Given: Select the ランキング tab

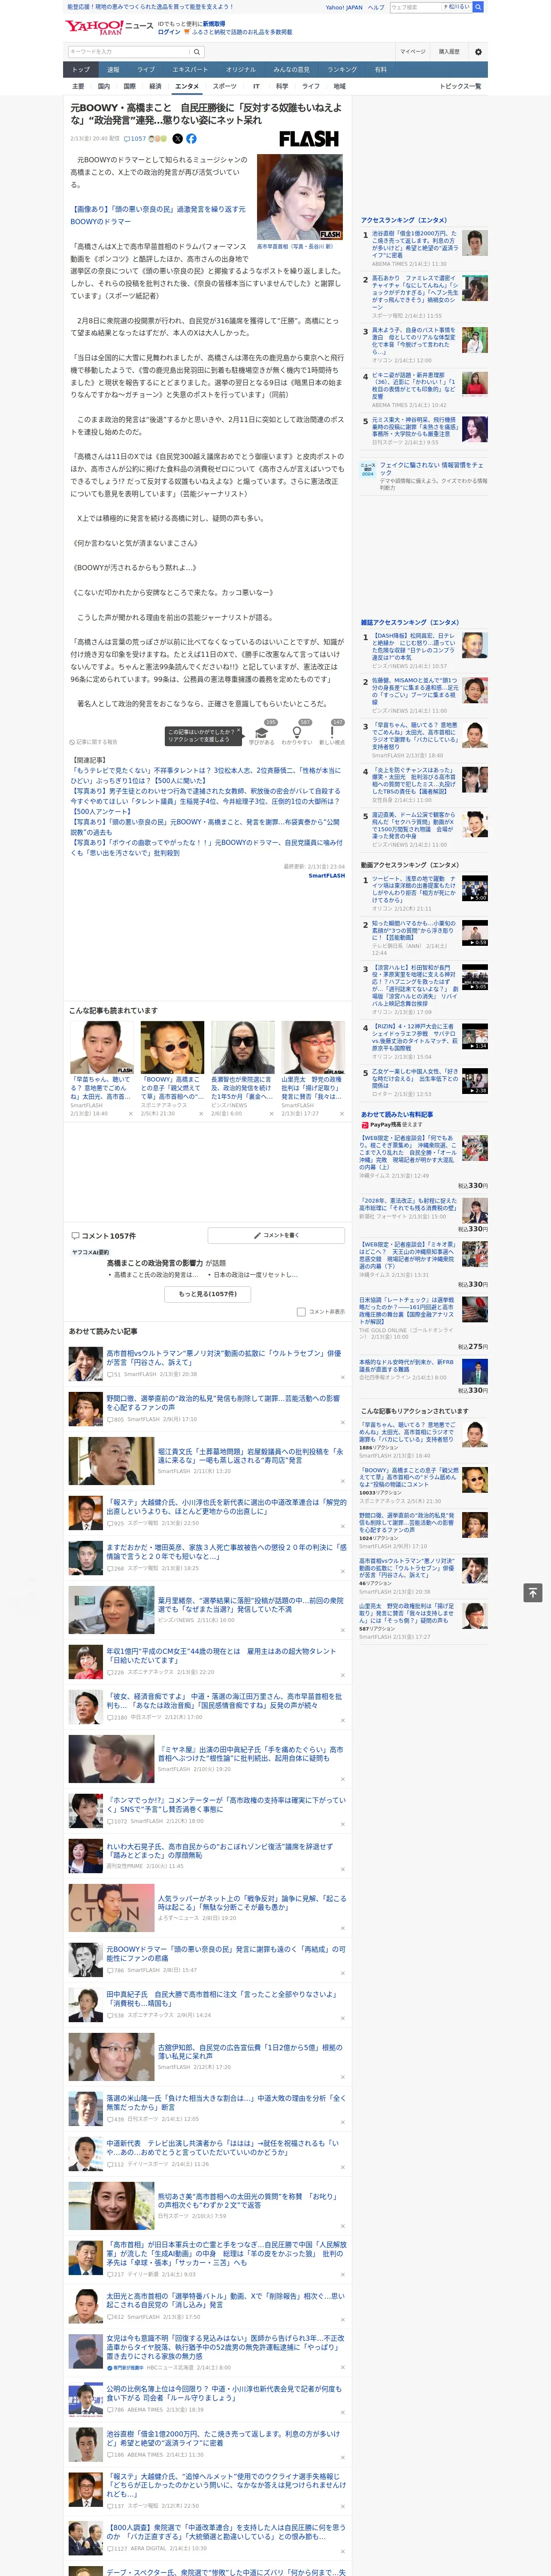Looking at the screenshot, I should (x=342, y=70).
